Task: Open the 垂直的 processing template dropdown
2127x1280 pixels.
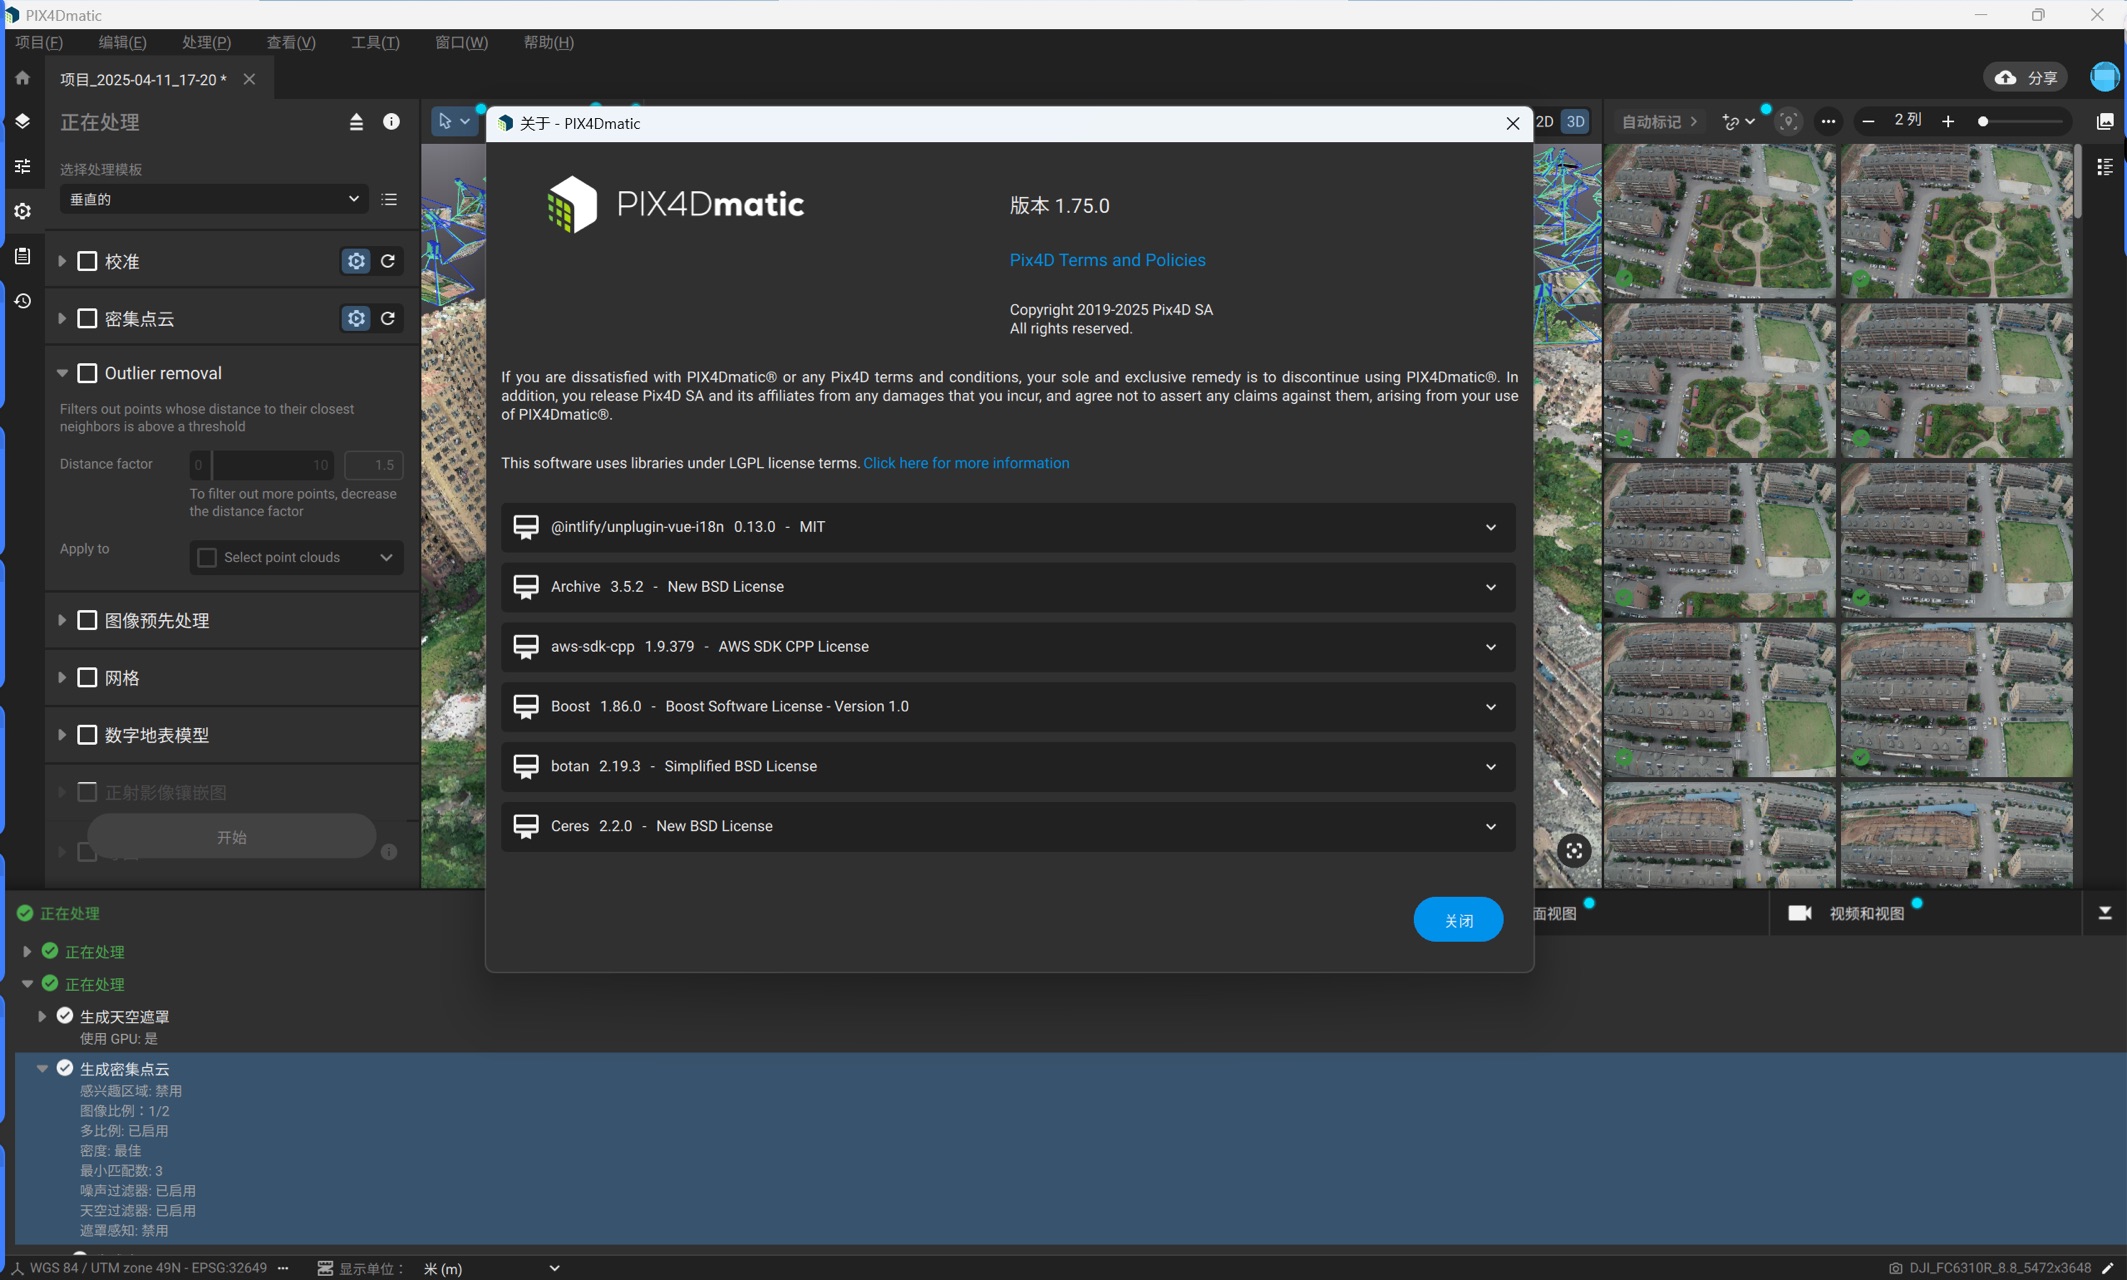Action: point(212,199)
